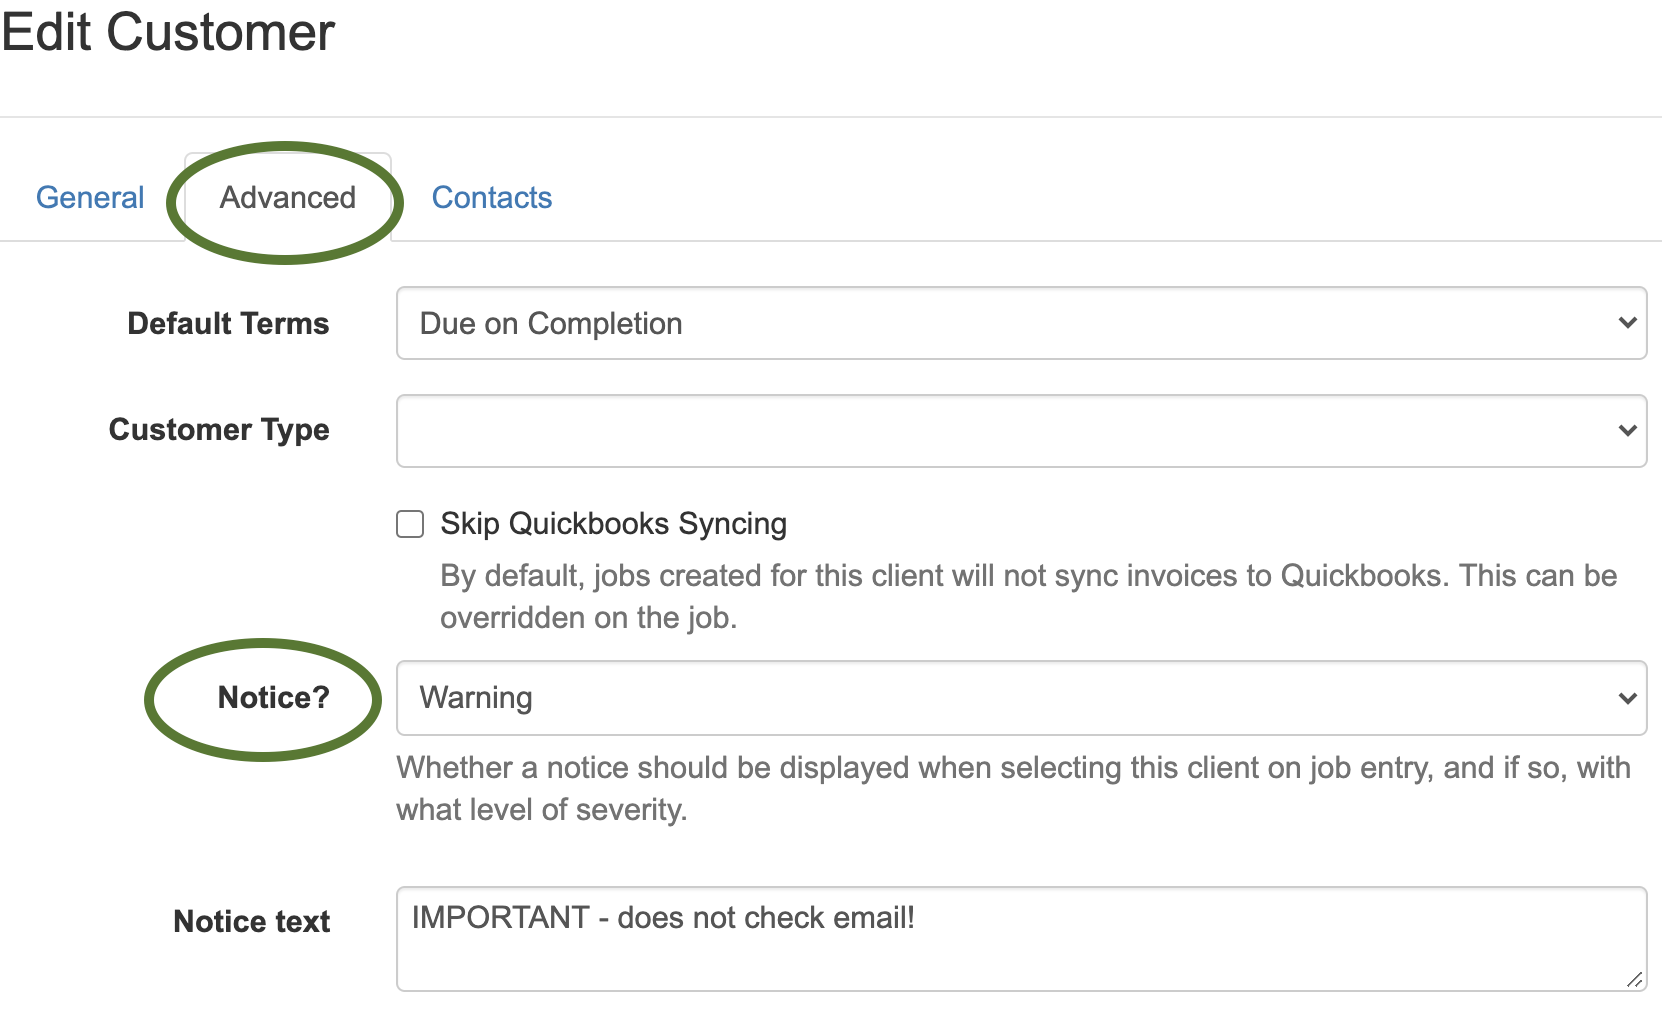The width and height of the screenshot is (1662, 1012).
Task: Click the Customer Type chevron arrow
Action: tap(1627, 431)
